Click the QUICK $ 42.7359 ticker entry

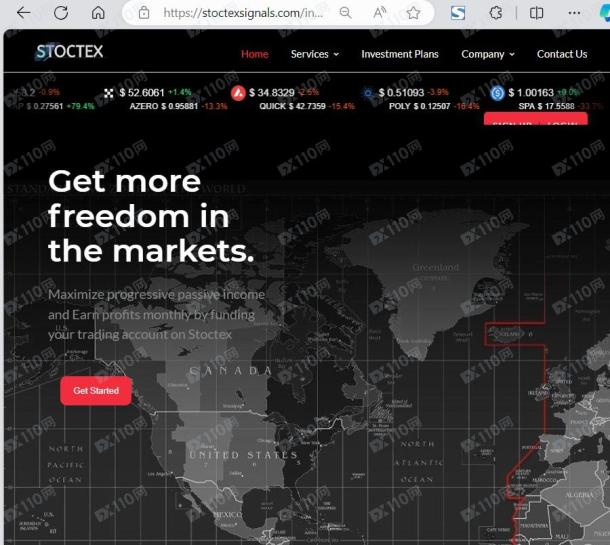pyautogui.click(x=307, y=106)
